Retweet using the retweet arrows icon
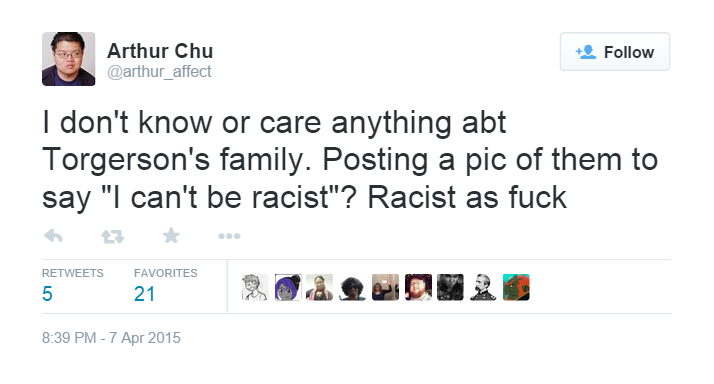 click(x=112, y=236)
